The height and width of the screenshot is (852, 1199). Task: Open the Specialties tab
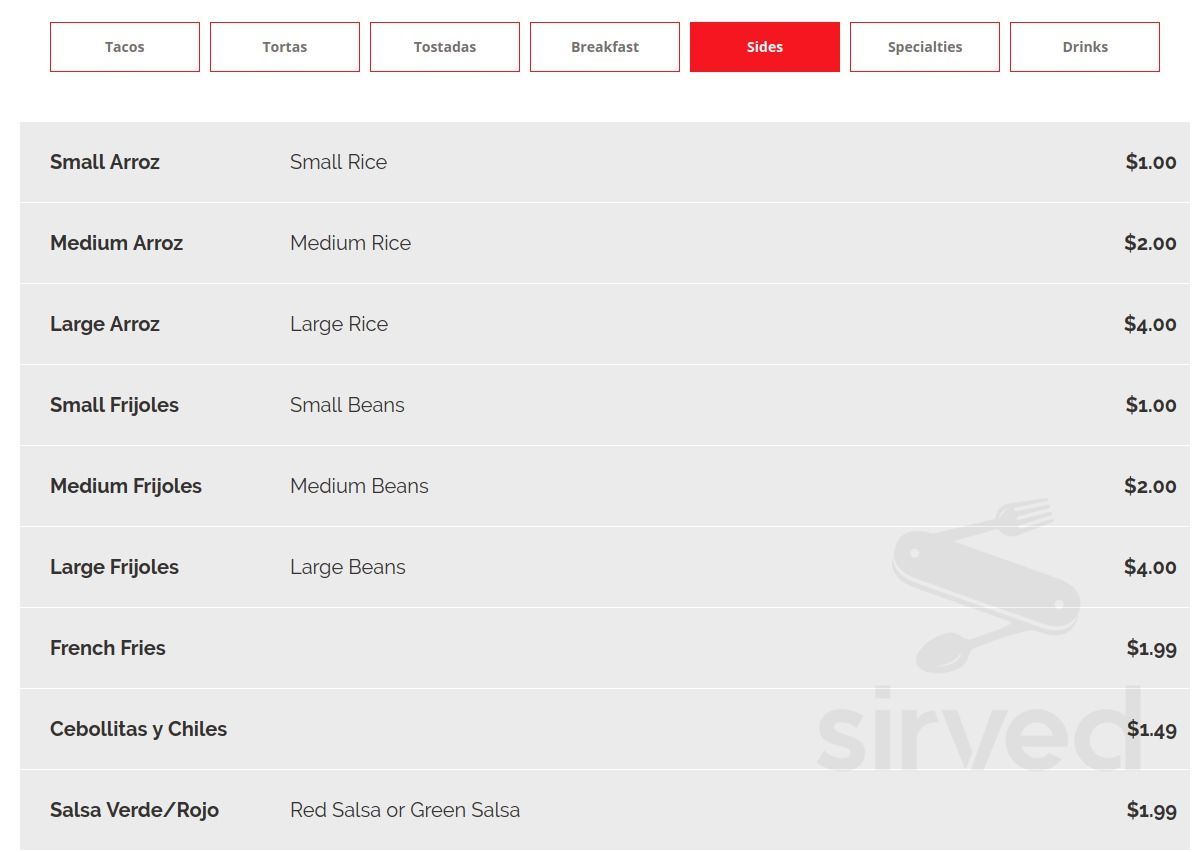point(925,47)
